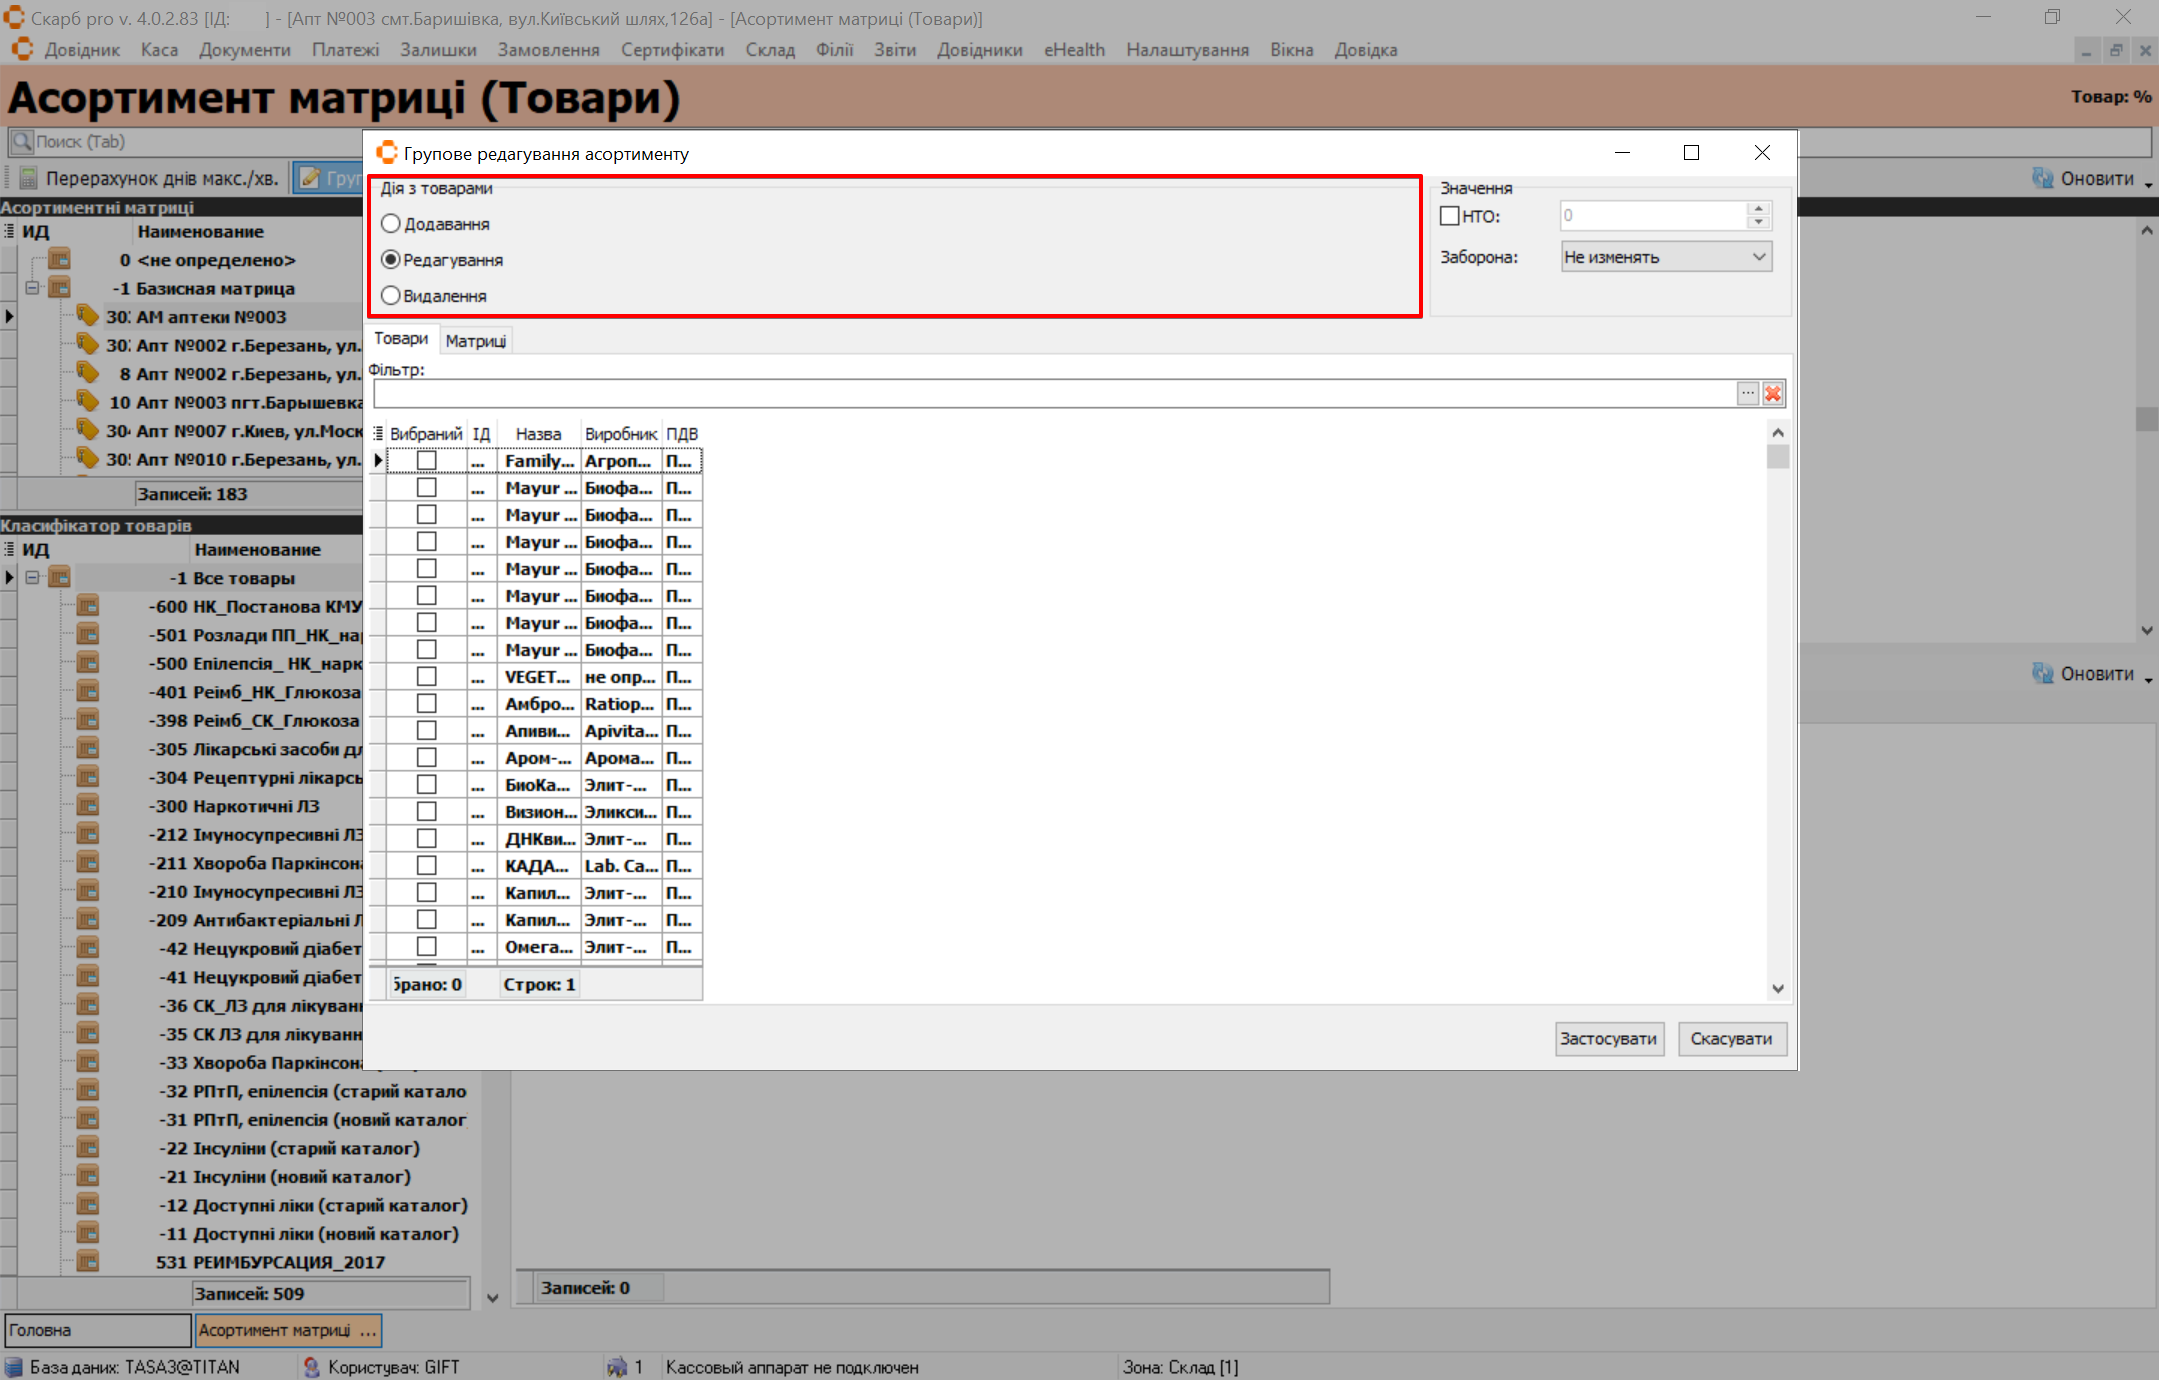Switch to the Матриці tab

click(x=476, y=341)
